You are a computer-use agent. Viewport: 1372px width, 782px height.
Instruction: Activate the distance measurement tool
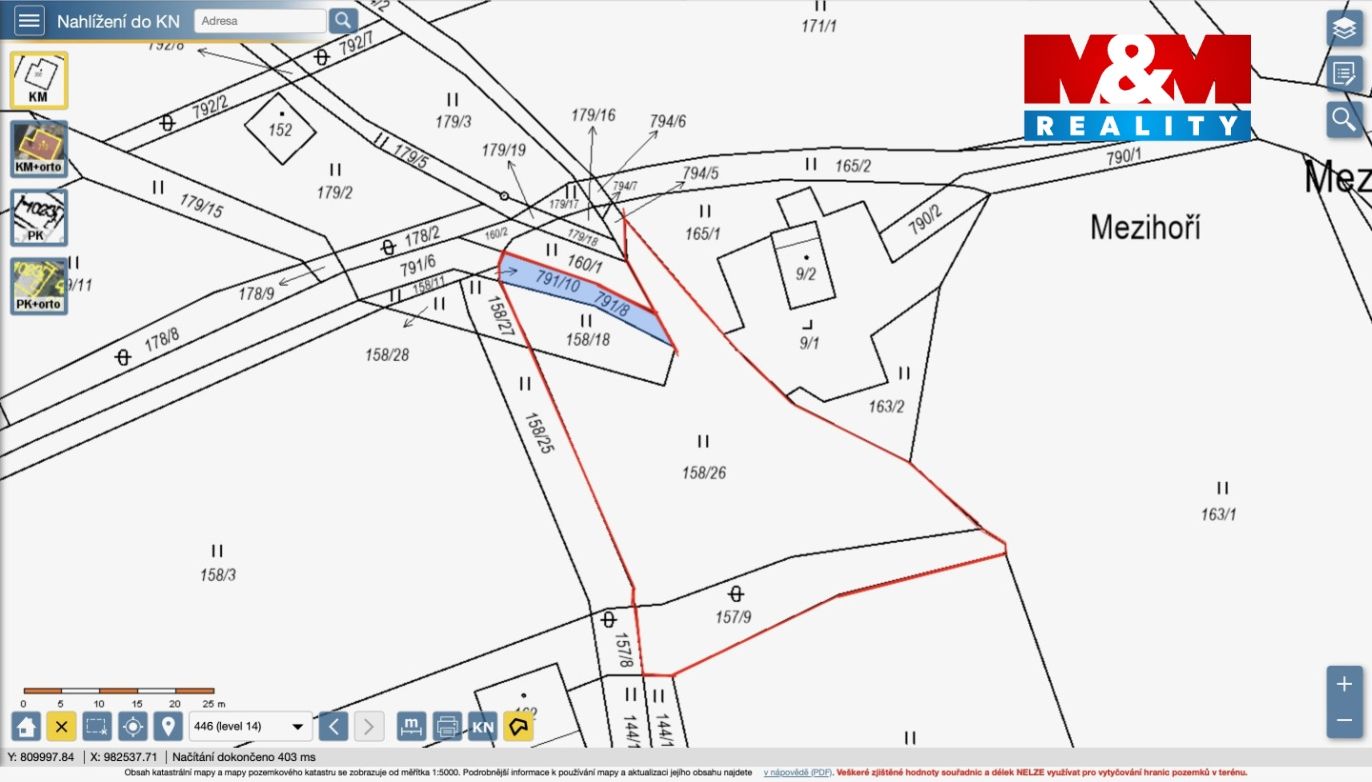[411, 726]
